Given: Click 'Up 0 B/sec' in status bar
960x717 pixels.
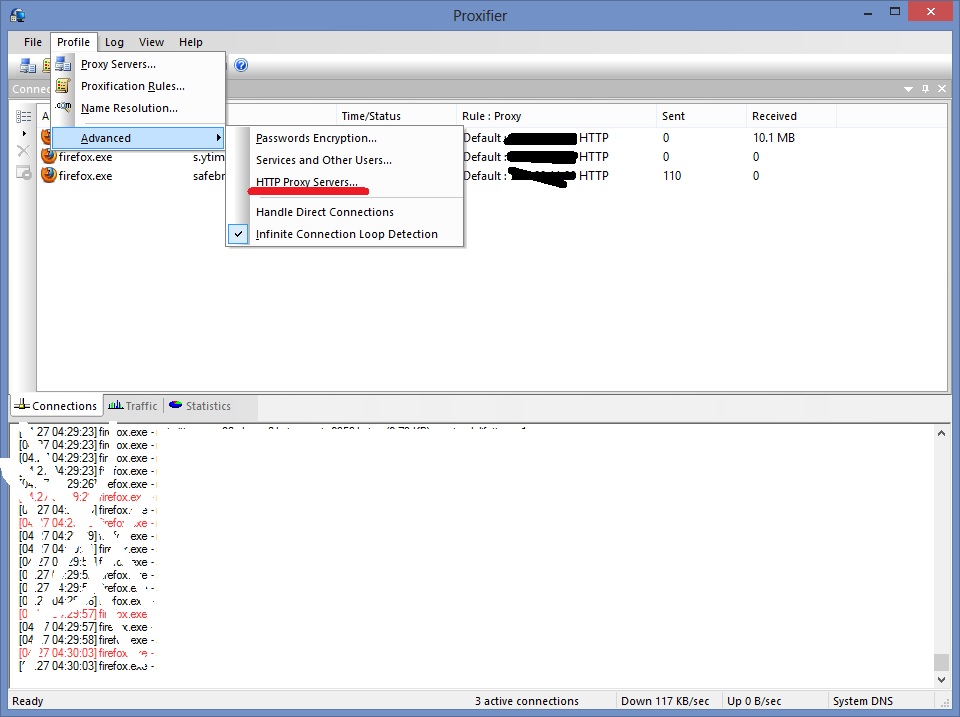Looking at the screenshot, I should 754,701.
